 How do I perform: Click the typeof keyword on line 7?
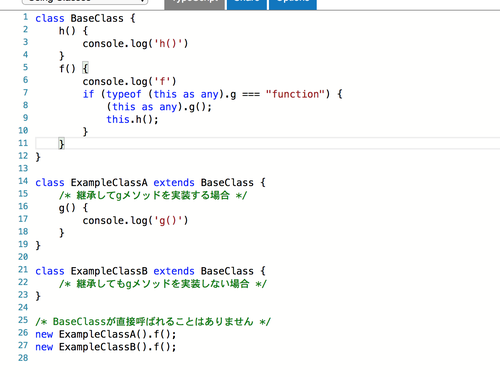click(x=124, y=94)
